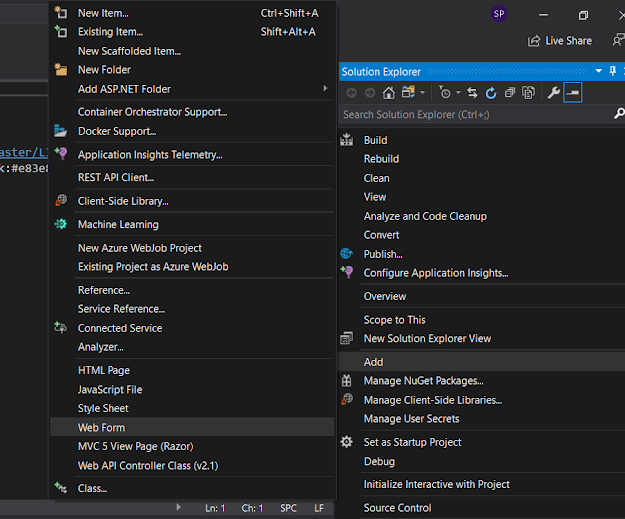The image size is (625, 519).
Task: Click the Solution Explorer search magnifier icon
Action: tap(619, 114)
